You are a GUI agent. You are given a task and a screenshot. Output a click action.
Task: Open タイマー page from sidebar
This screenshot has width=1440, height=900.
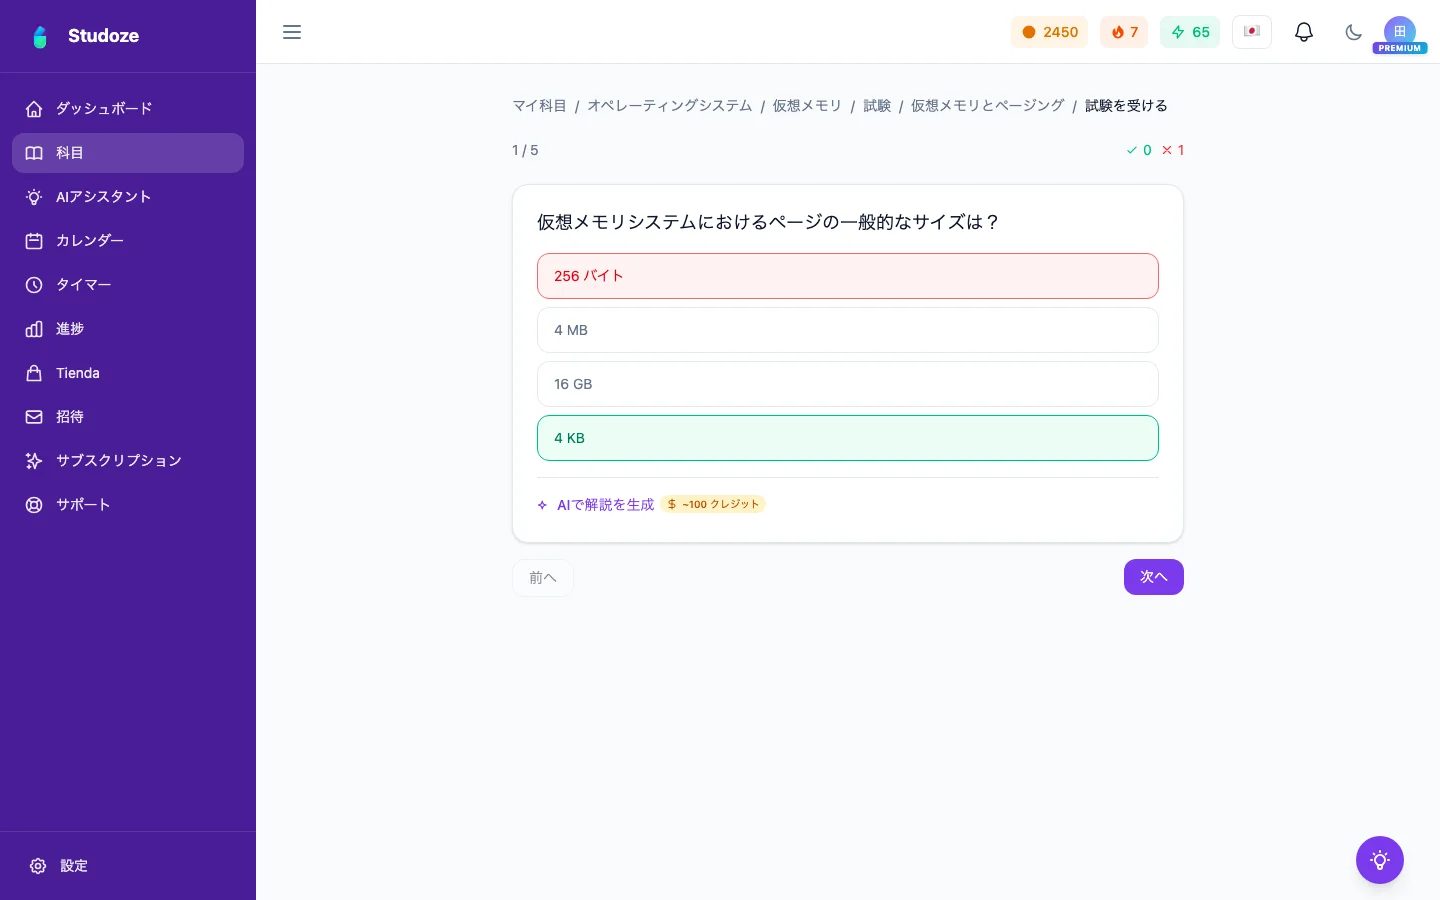click(128, 285)
